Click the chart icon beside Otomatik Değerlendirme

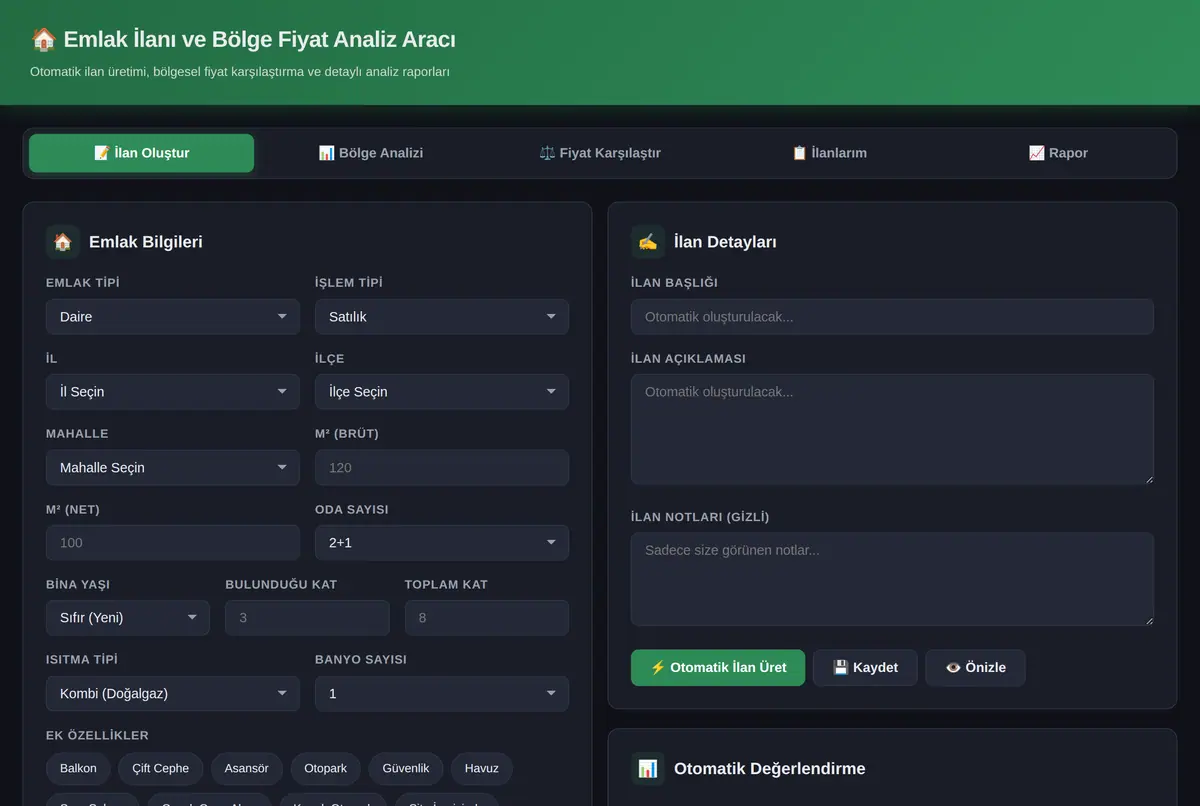coord(648,769)
